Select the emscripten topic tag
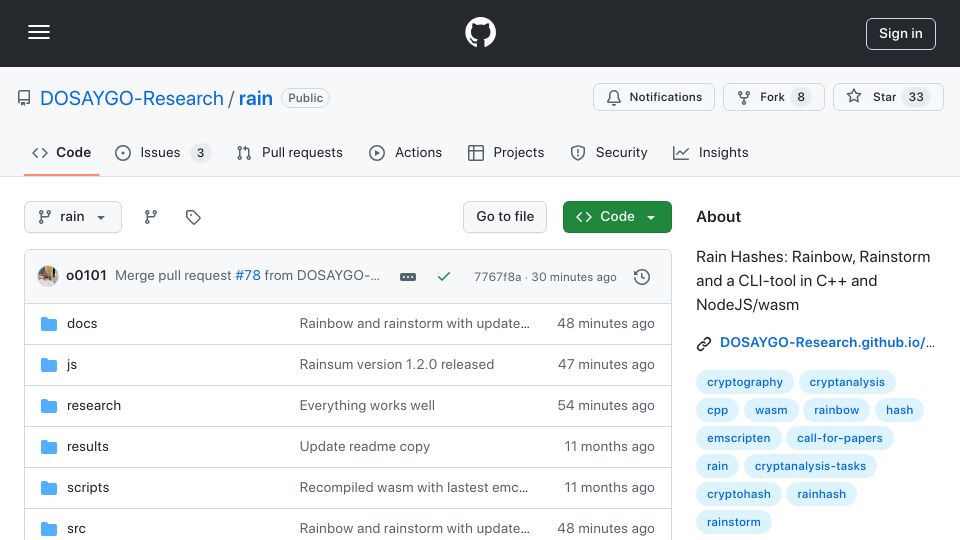Screen dimensions: 960x540 (738, 438)
